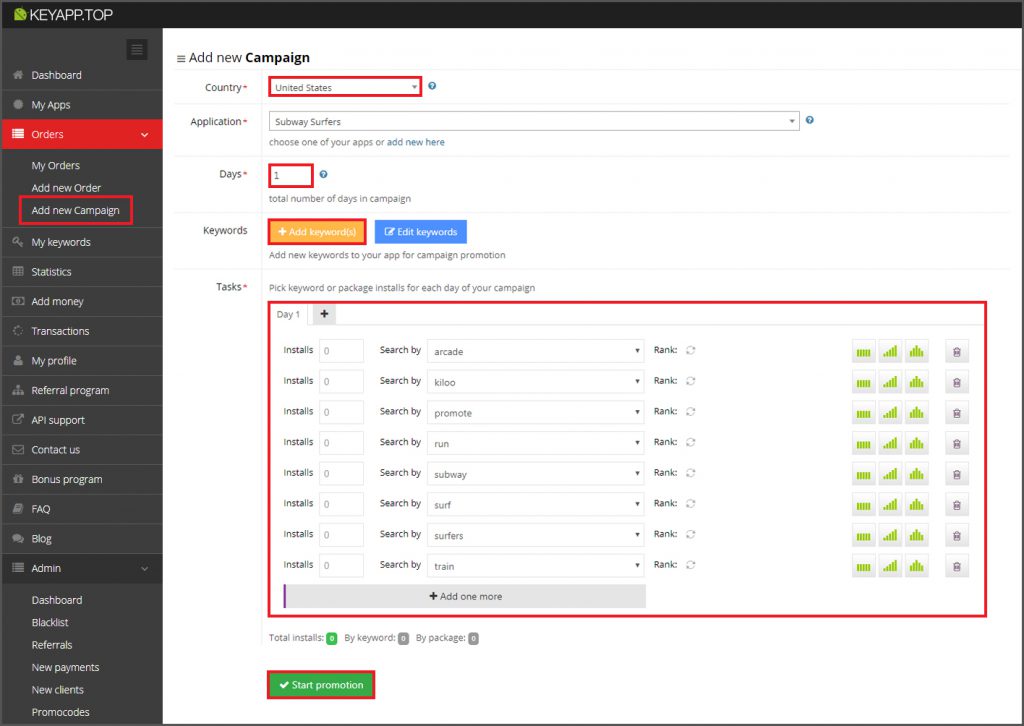
Task: Open My keywords in sidebar
Action: click(x=61, y=242)
